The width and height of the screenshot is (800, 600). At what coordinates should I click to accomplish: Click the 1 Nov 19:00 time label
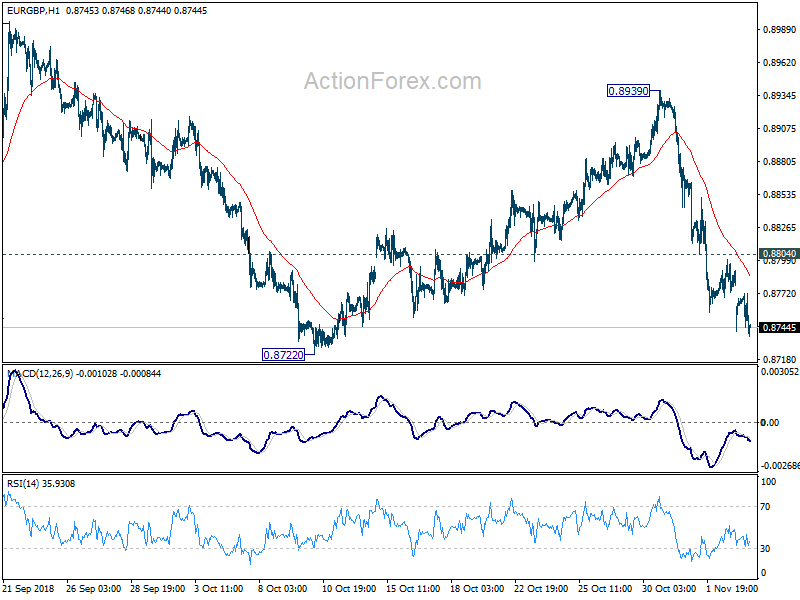pyautogui.click(x=731, y=588)
